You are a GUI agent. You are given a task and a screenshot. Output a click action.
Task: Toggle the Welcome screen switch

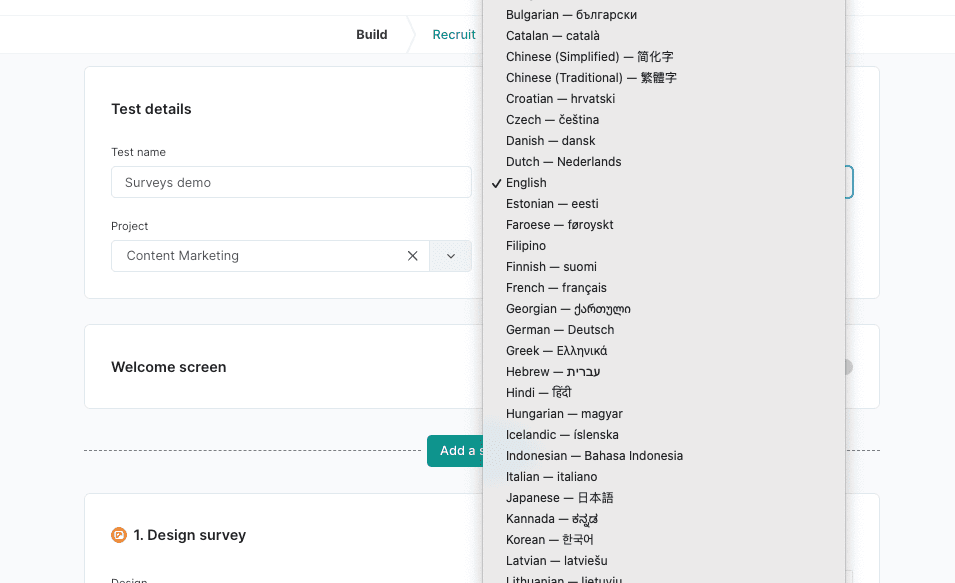[x=845, y=367]
